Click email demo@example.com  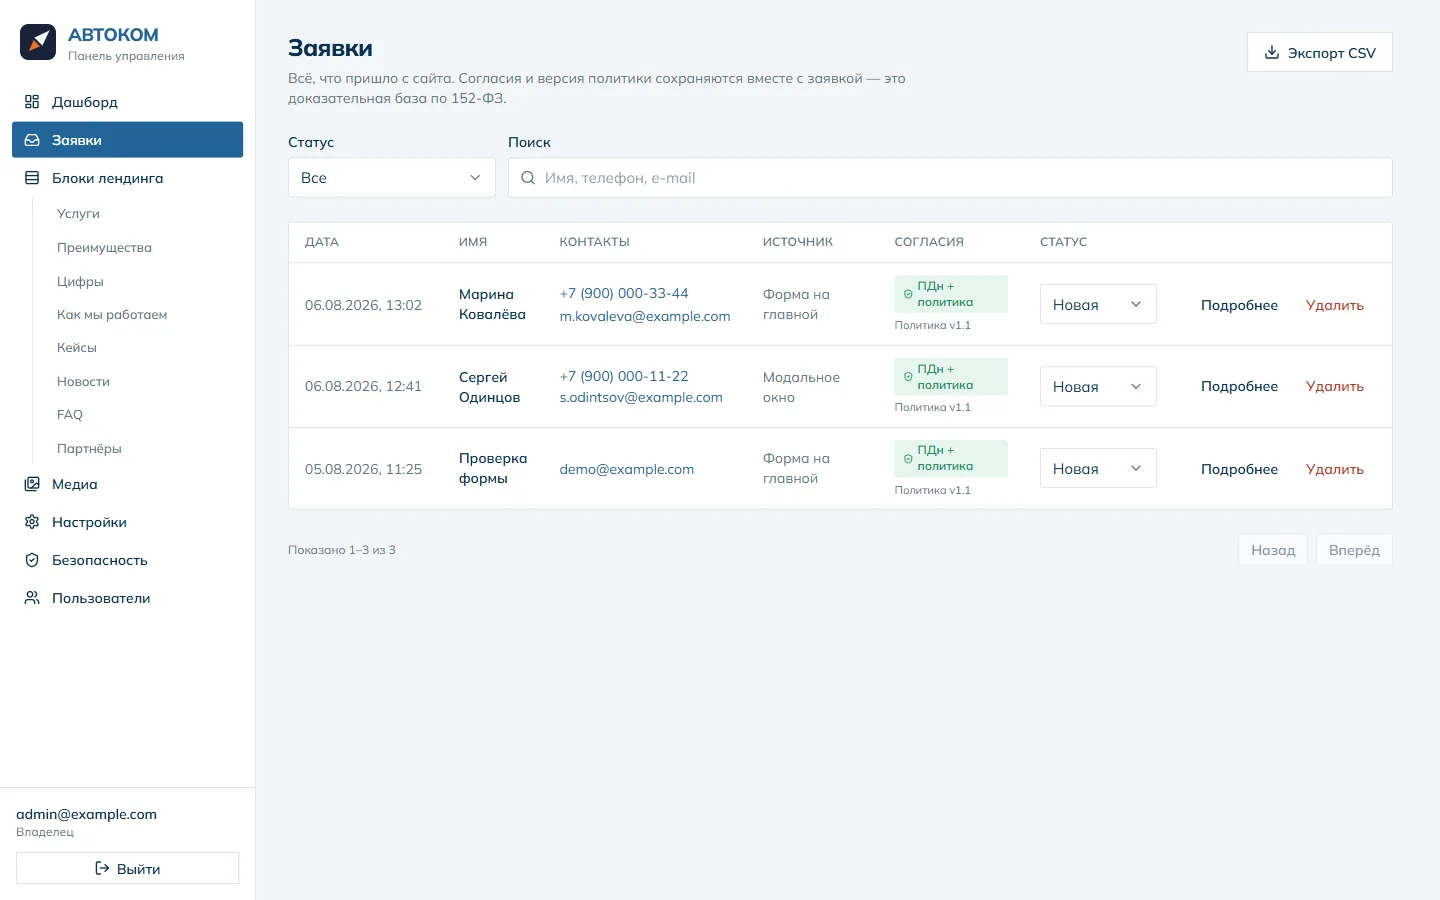pyautogui.click(x=627, y=469)
